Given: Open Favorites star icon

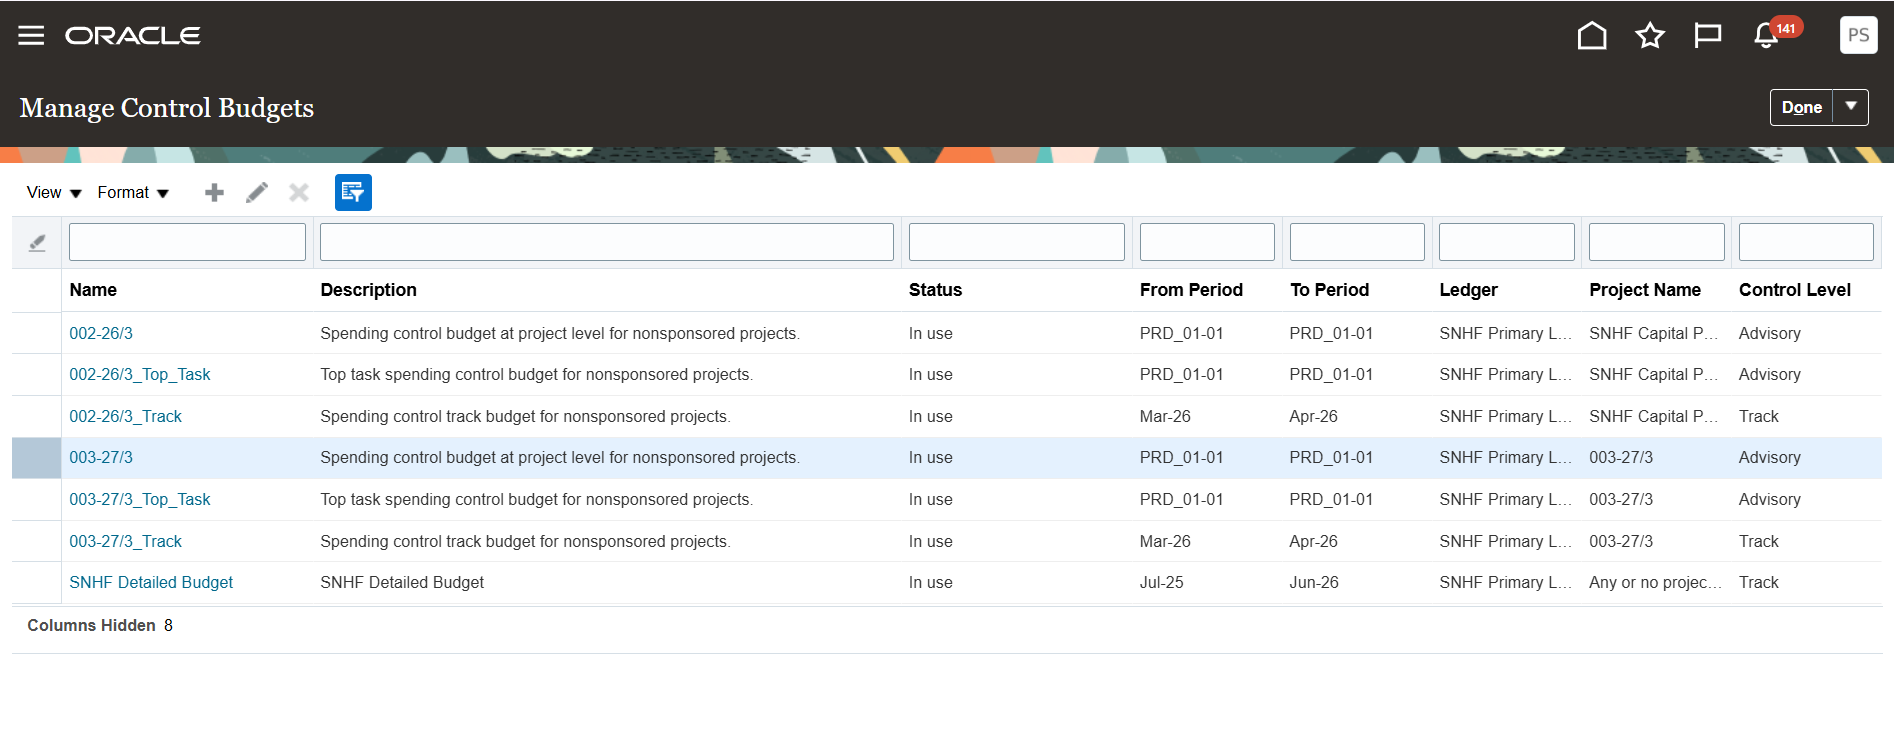Looking at the screenshot, I should [1650, 36].
